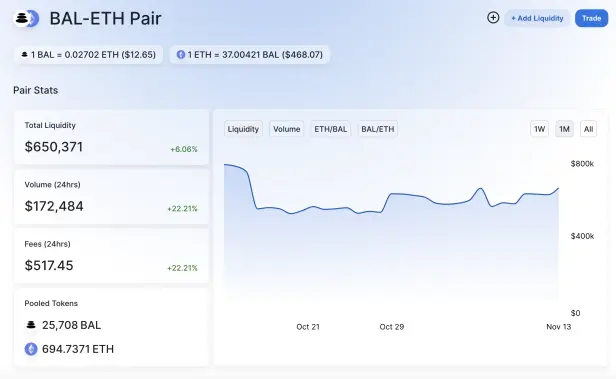The image size is (616, 379).
Task: Click the Volume (24hrs) label
Action: pyautogui.click(x=52, y=185)
